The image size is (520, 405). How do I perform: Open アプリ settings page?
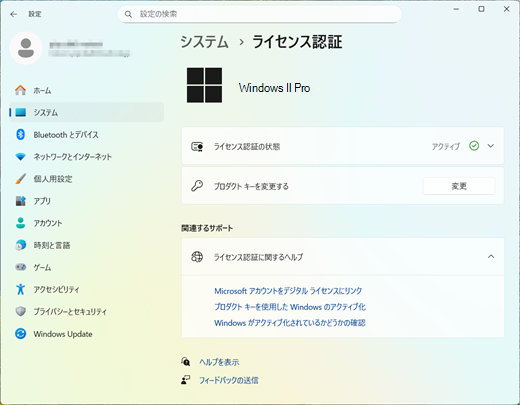87,201
